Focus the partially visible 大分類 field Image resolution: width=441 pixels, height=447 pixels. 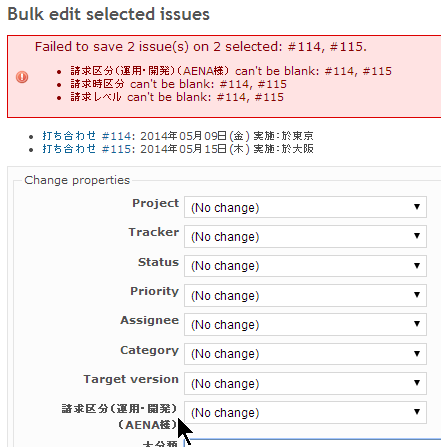pyautogui.click(x=313, y=443)
